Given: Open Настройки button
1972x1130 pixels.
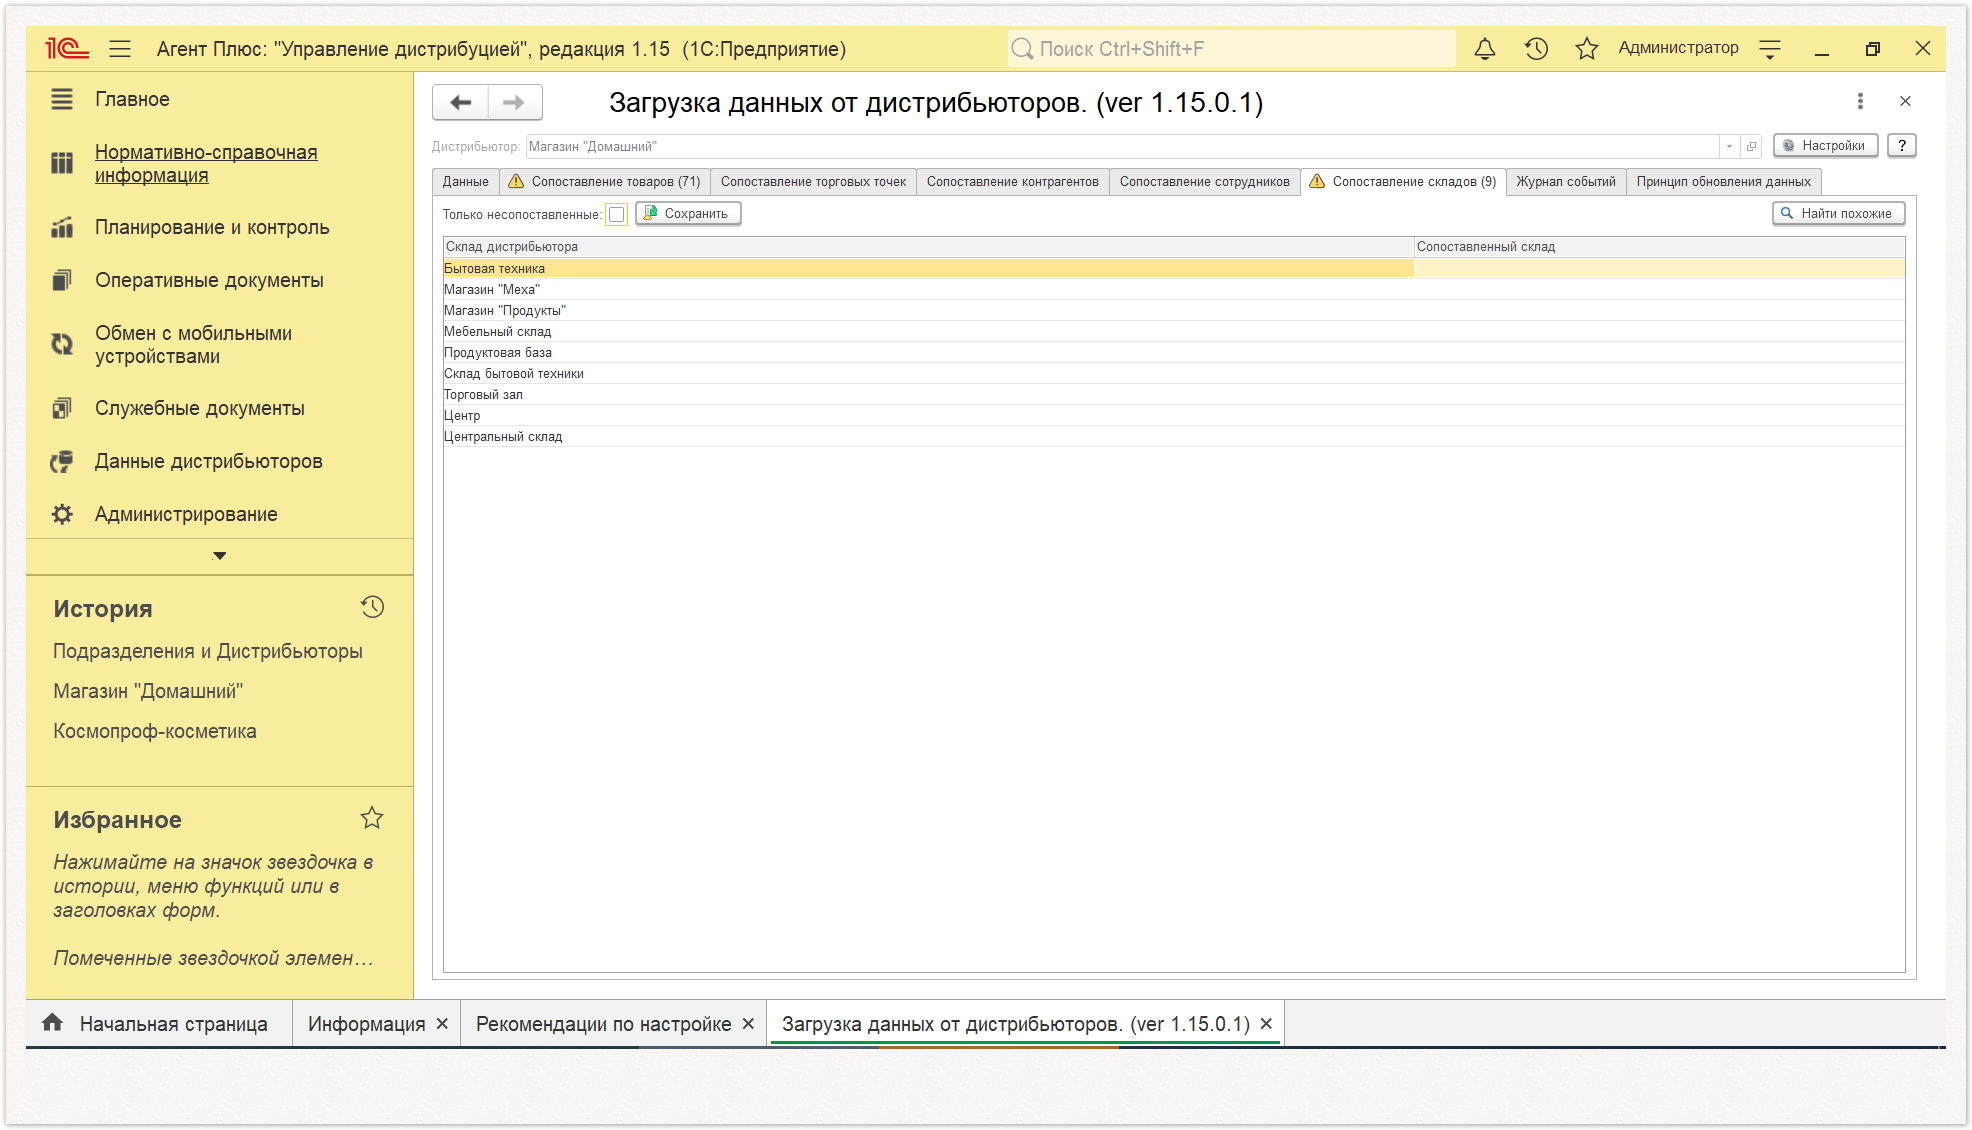Looking at the screenshot, I should point(1825,146).
